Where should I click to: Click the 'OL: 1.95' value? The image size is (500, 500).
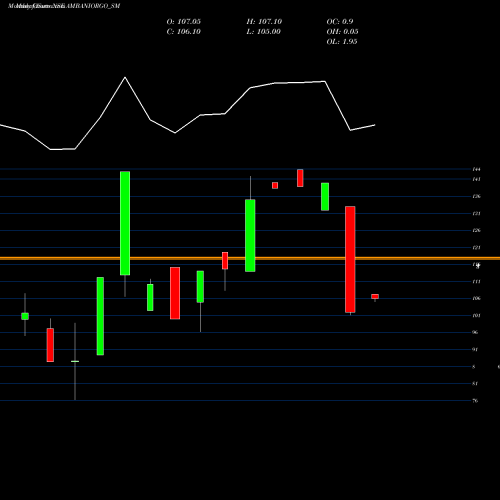coord(342,42)
